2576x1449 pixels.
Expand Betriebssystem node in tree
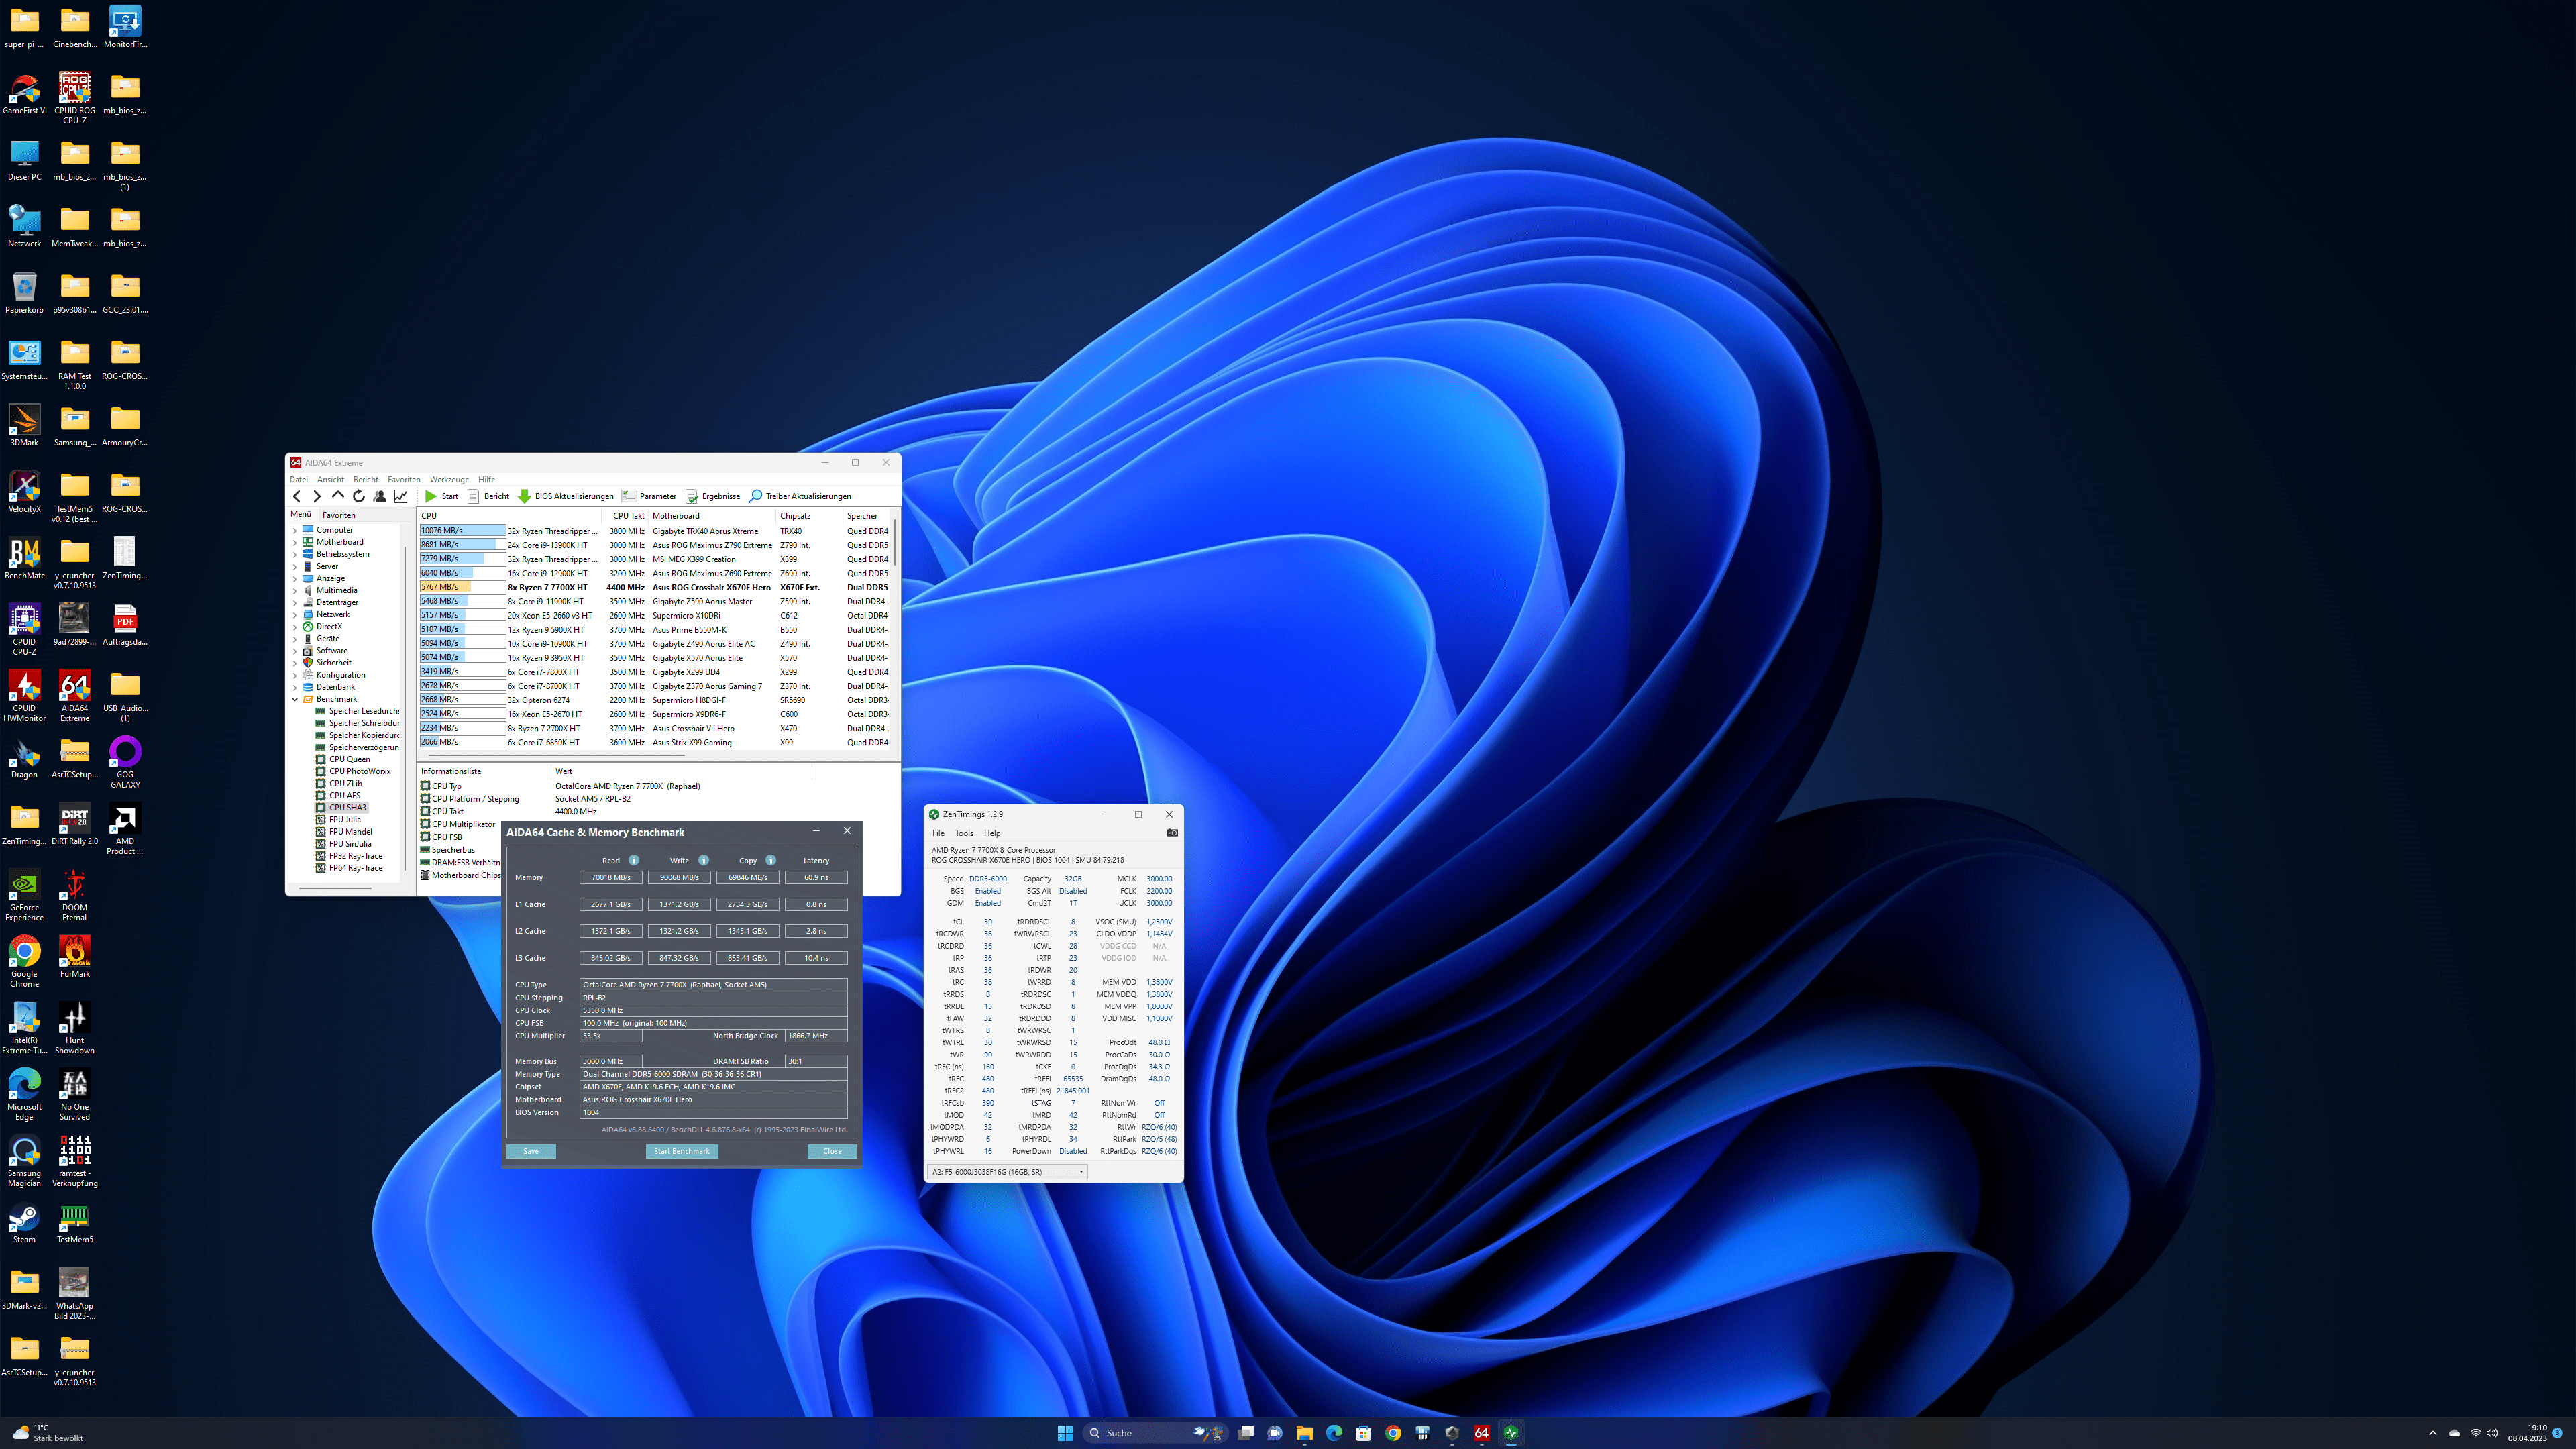click(295, 554)
